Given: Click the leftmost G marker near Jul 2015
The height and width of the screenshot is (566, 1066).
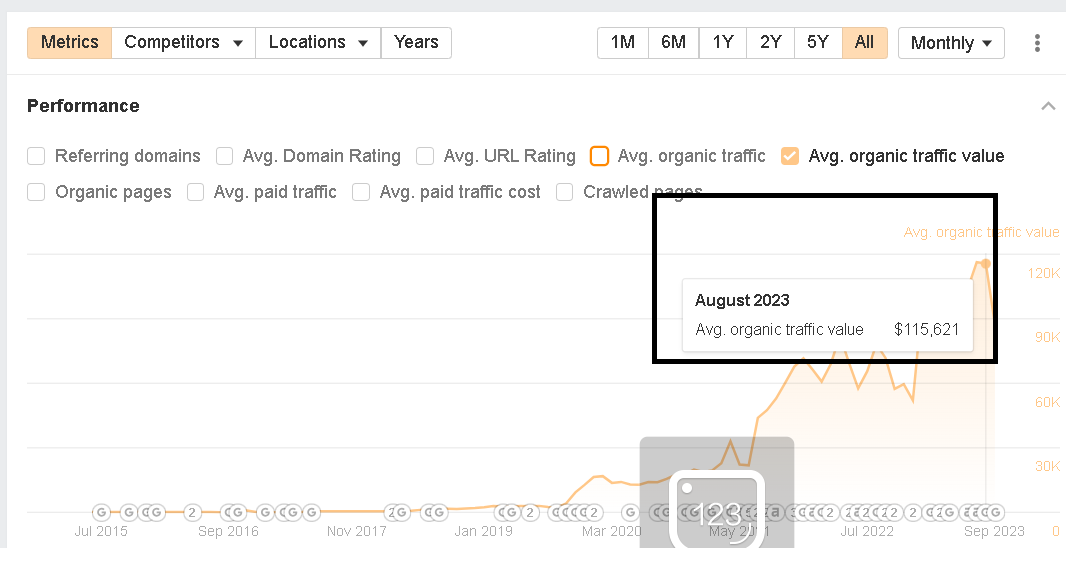Looking at the screenshot, I should (x=101, y=513).
